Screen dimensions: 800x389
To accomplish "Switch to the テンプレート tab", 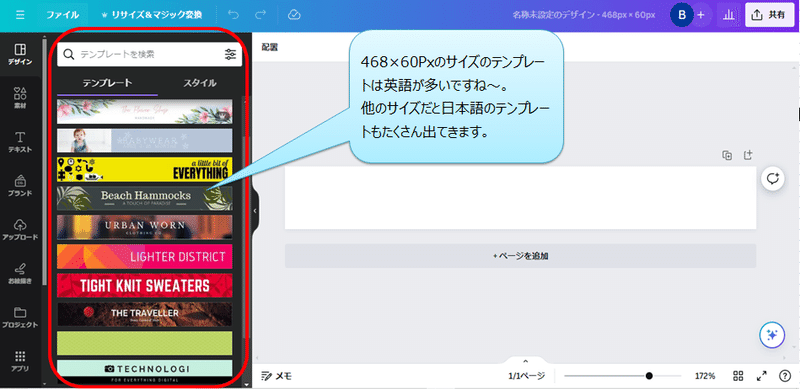I will click(108, 83).
